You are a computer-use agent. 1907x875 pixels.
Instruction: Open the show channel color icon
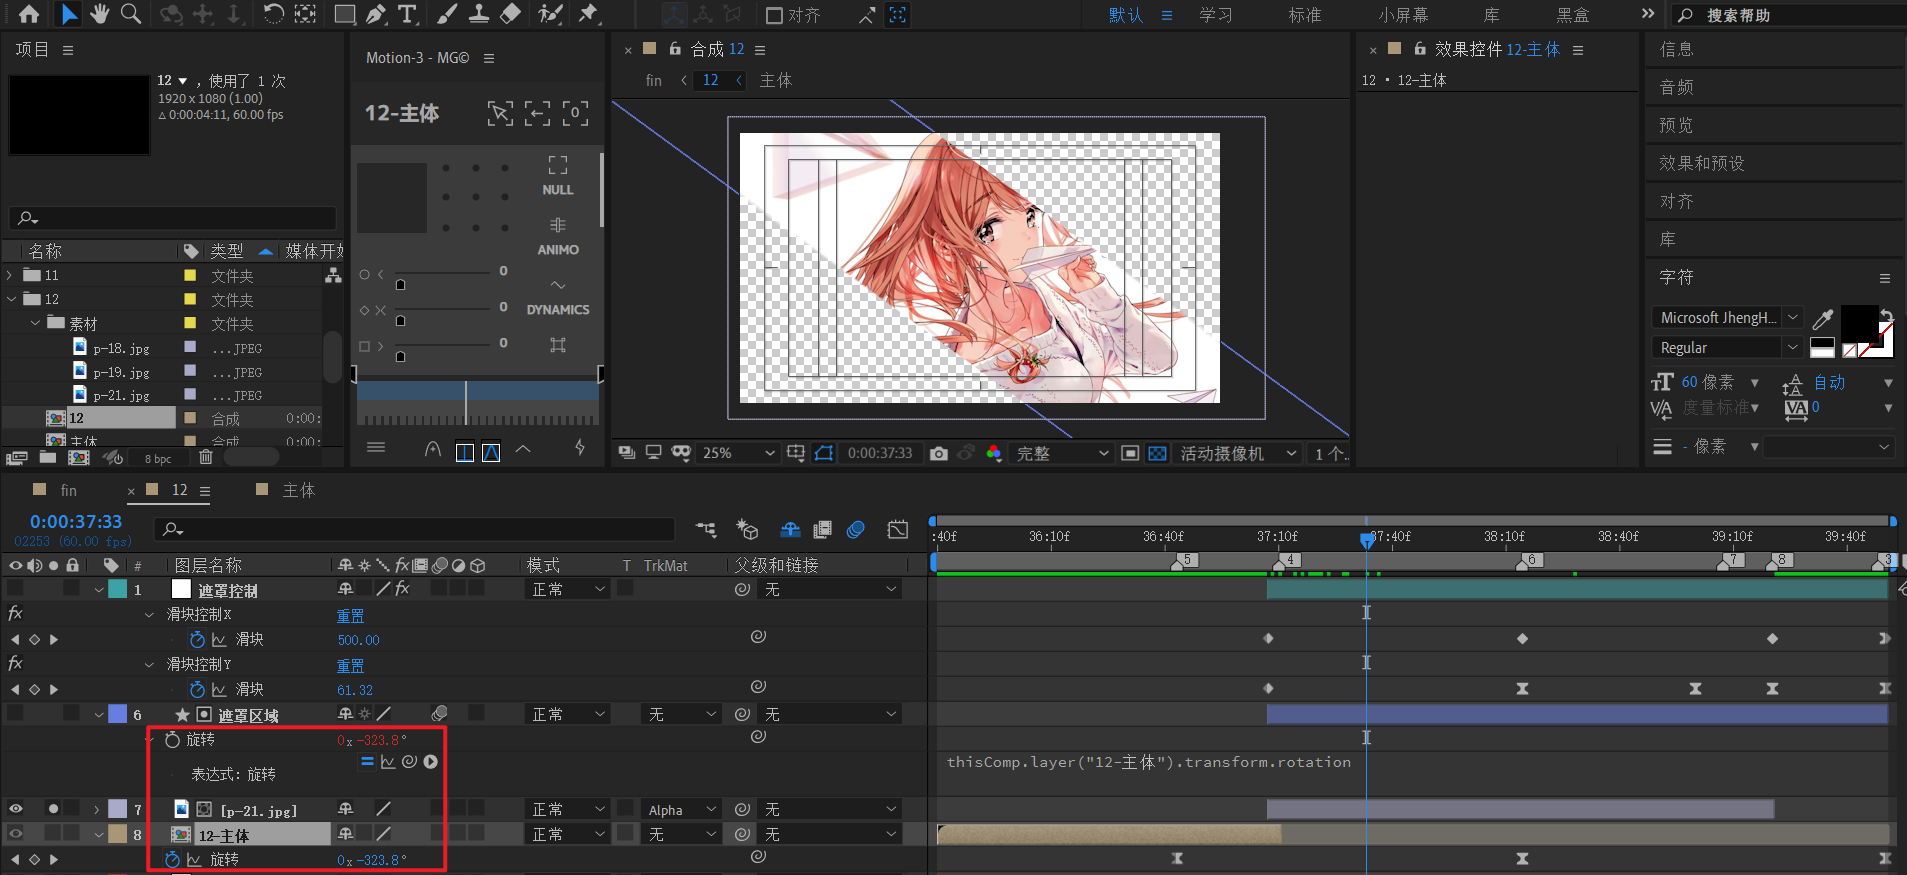pos(993,453)
